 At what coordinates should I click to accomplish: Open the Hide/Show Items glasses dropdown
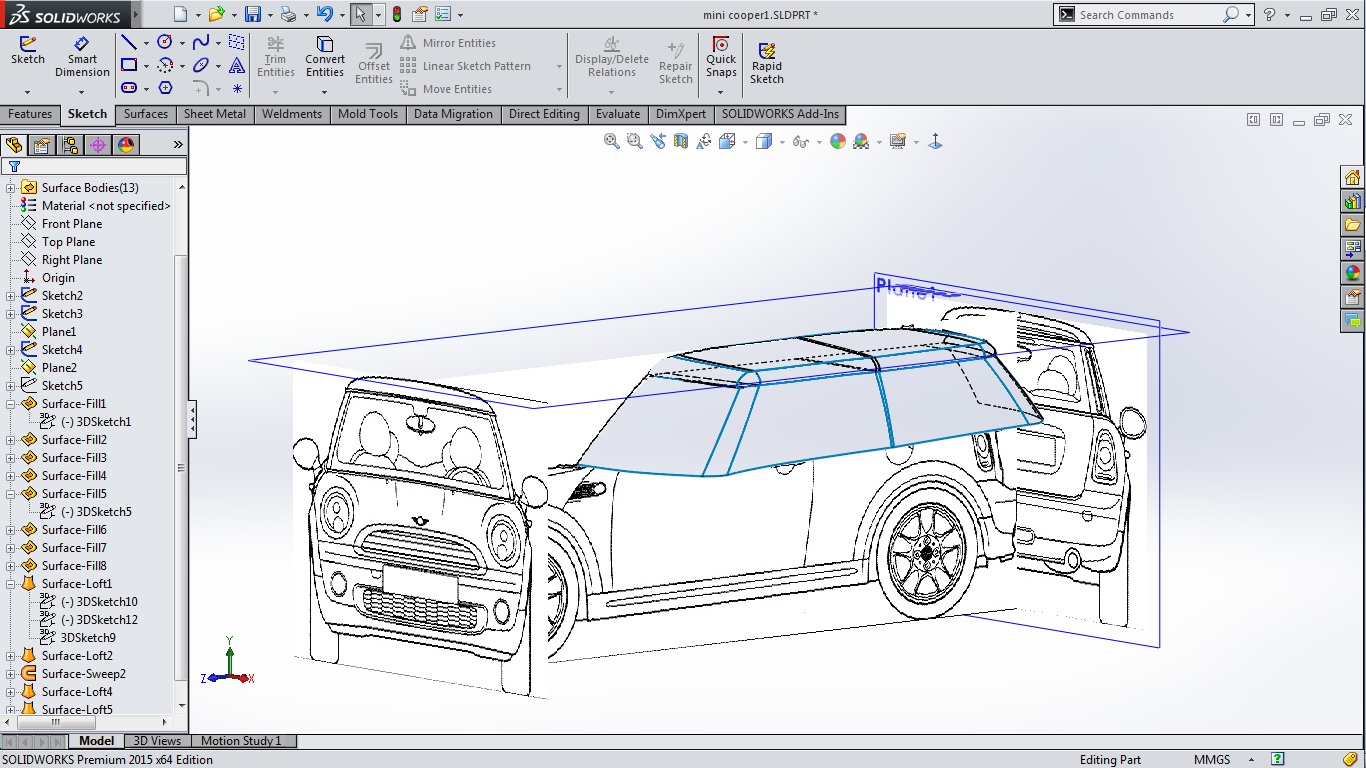click(x=818, y=142)
